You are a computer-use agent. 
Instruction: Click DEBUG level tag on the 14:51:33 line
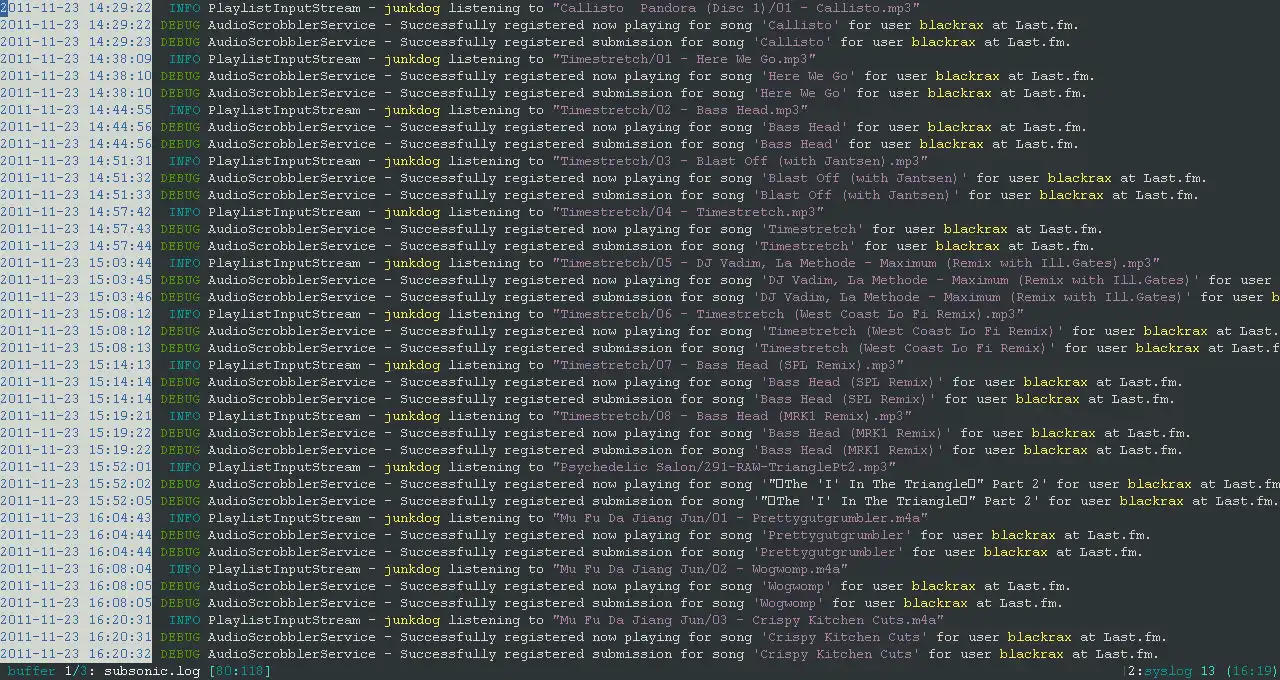(180, 195)
